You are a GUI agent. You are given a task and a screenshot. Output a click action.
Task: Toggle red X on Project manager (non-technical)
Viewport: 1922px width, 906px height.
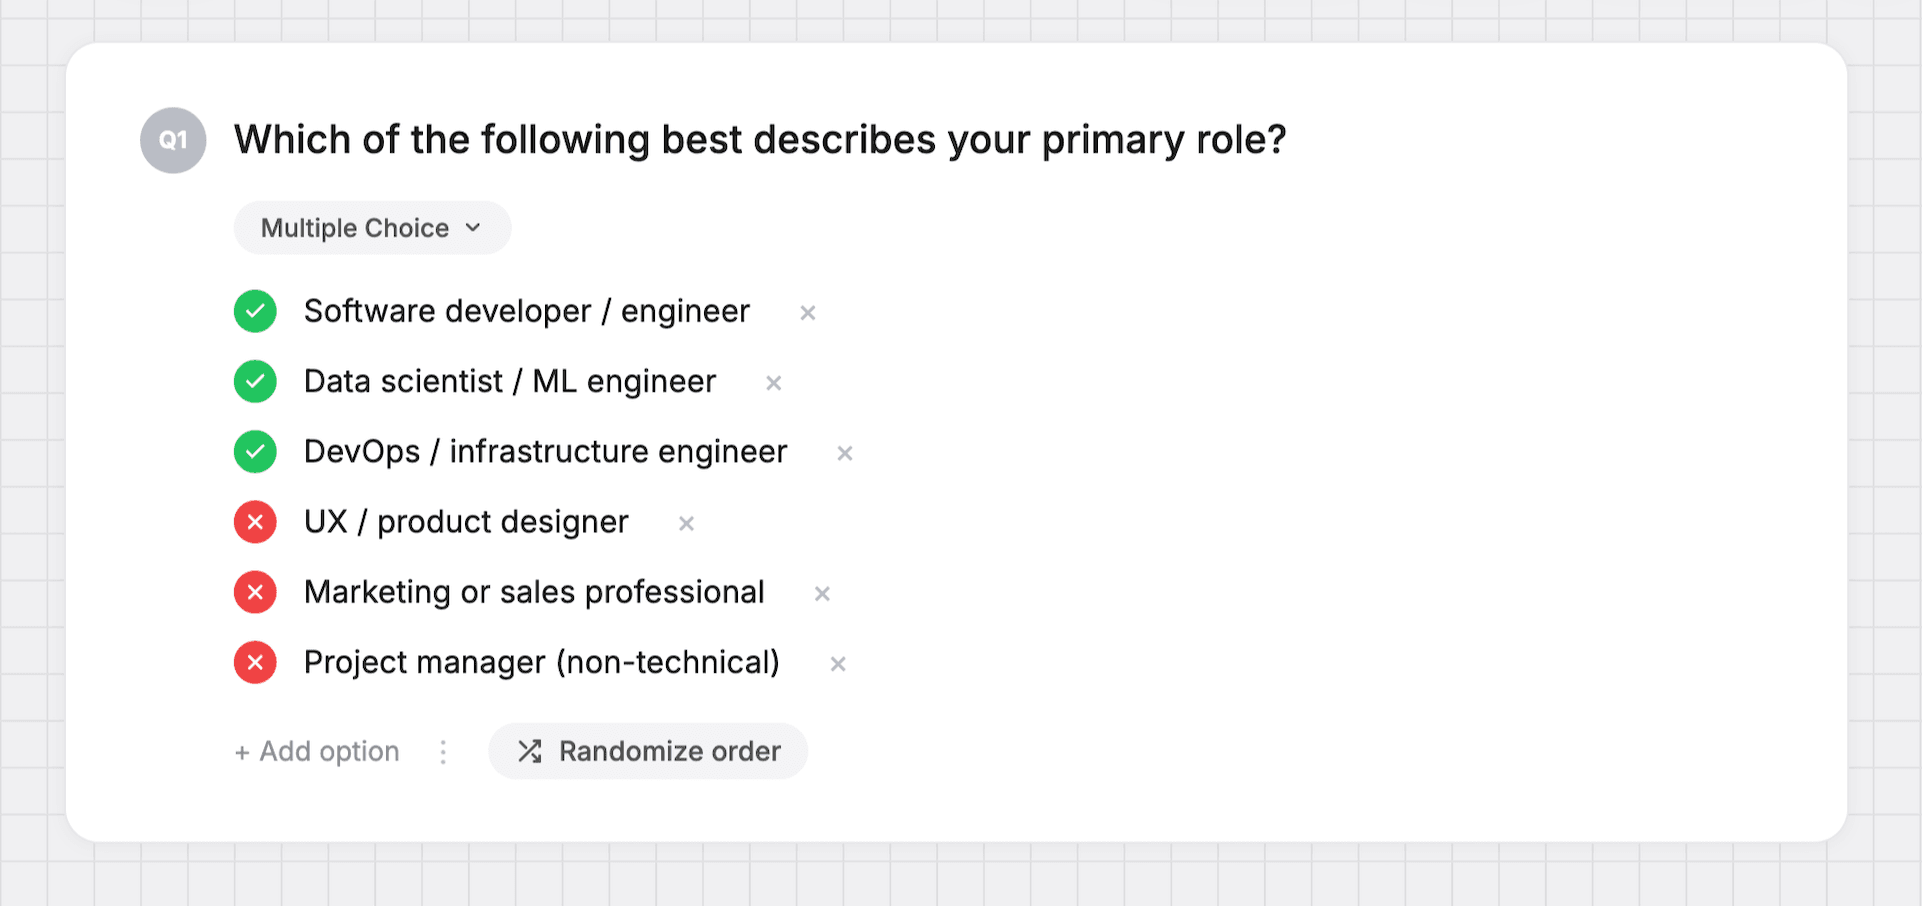pos(255,662)
